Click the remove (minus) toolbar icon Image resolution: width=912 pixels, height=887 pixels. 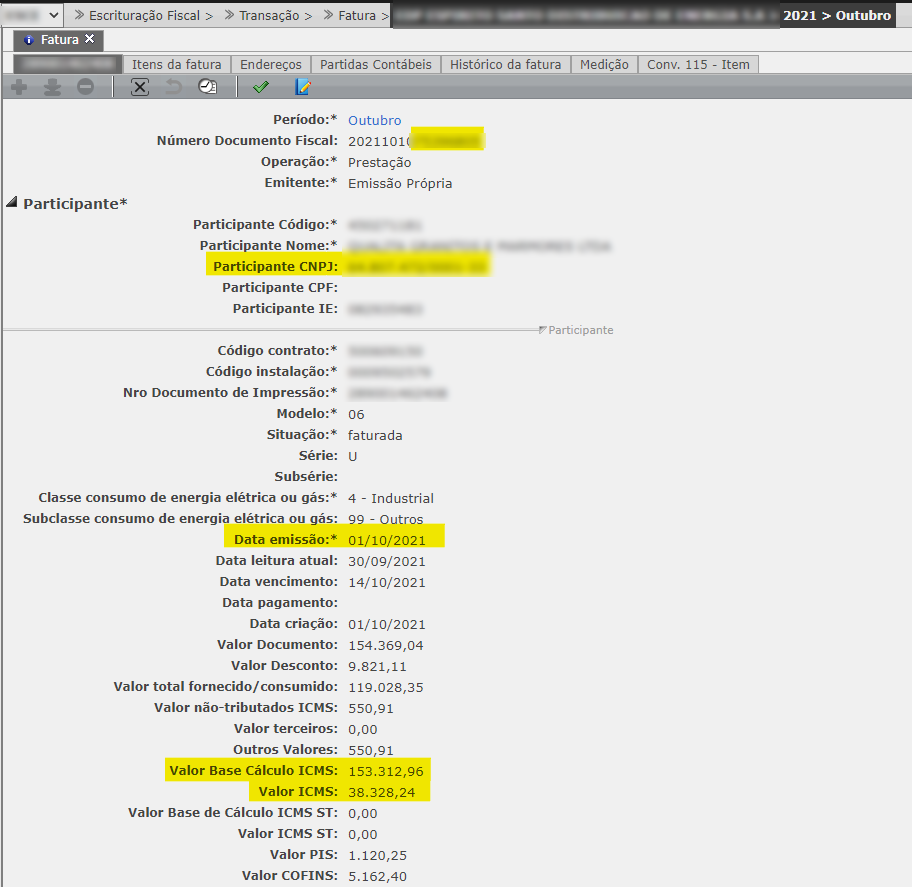pos(86,88)
